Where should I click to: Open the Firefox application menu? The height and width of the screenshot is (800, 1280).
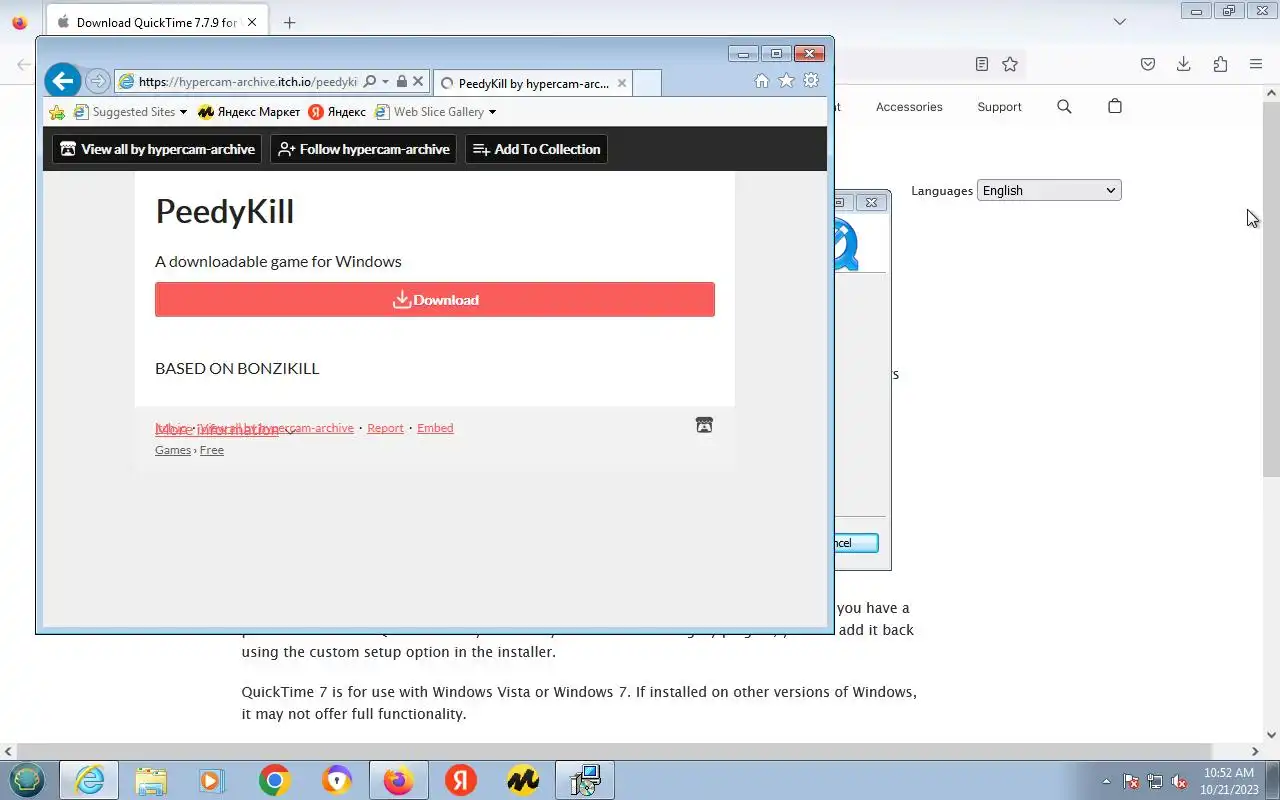click(1256, 64)
